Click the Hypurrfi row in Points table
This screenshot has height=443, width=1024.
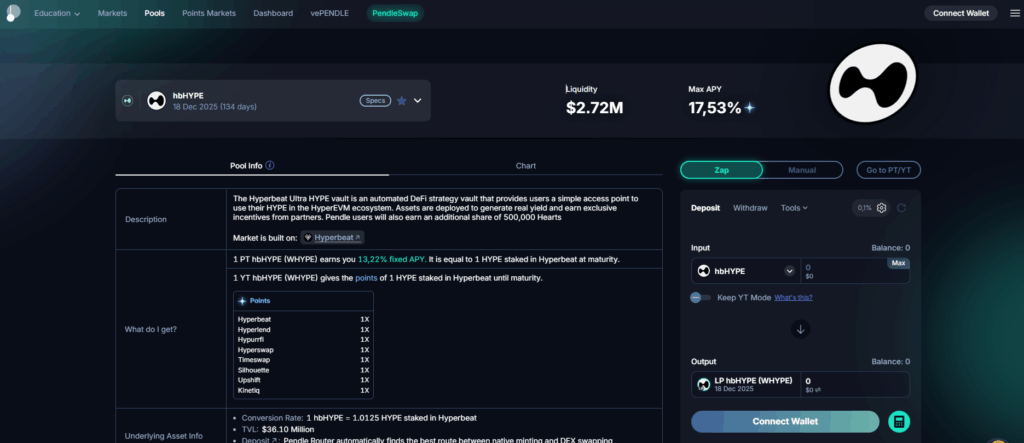(304, 339)
